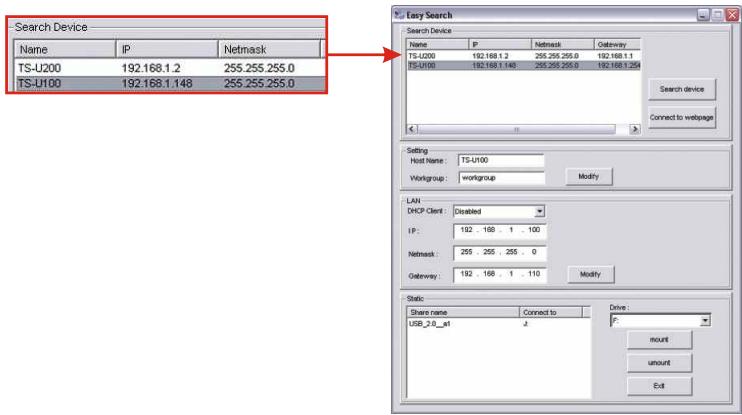Click right arrow of device list scrollbar
The image size is (742, 415).
pos(635,129)
